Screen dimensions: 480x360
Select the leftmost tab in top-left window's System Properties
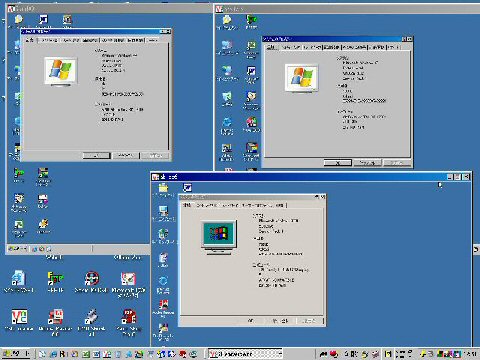click(x=30, y=40)
